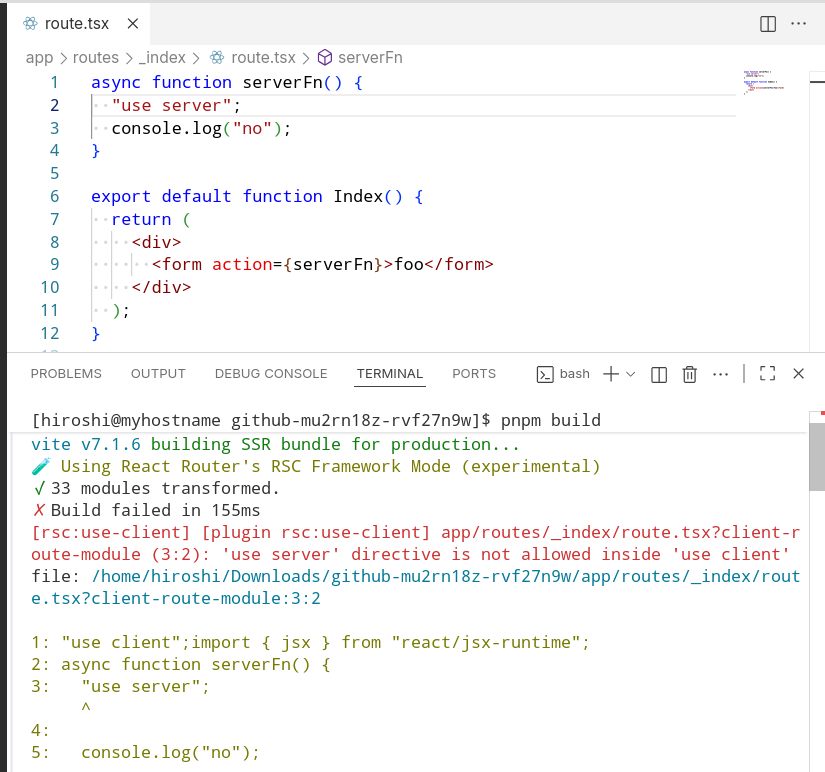Click the split editor right icon
Screen dimensions: 825x772
click(x=768, y=23)
